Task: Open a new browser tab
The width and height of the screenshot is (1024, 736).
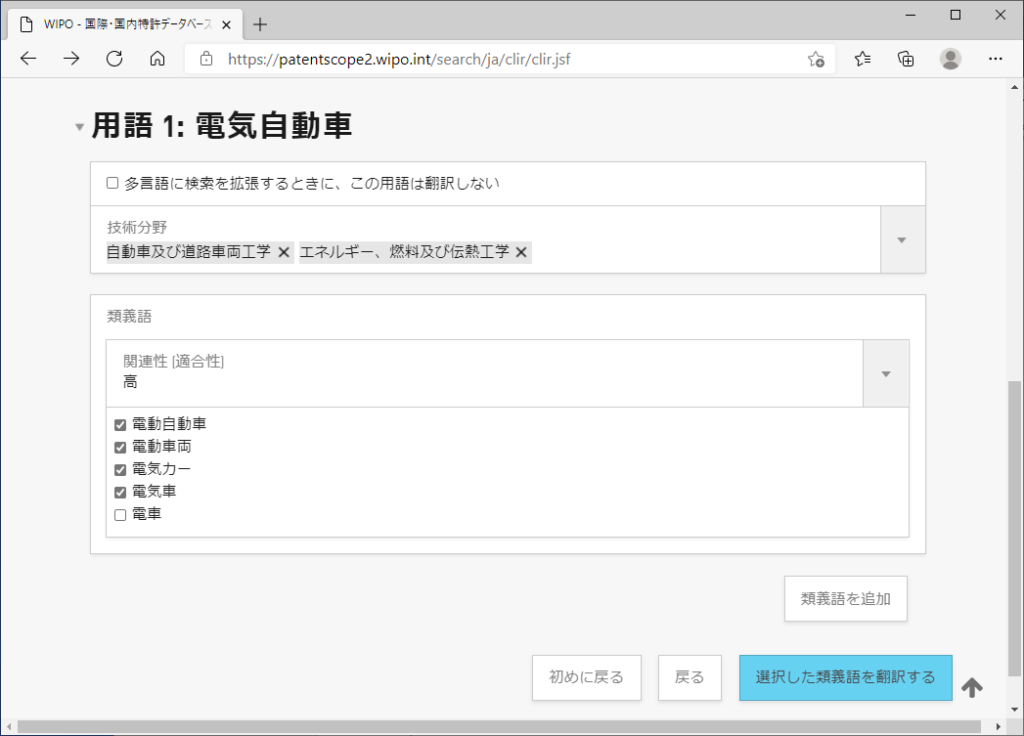Action: (x=260, y=24)
